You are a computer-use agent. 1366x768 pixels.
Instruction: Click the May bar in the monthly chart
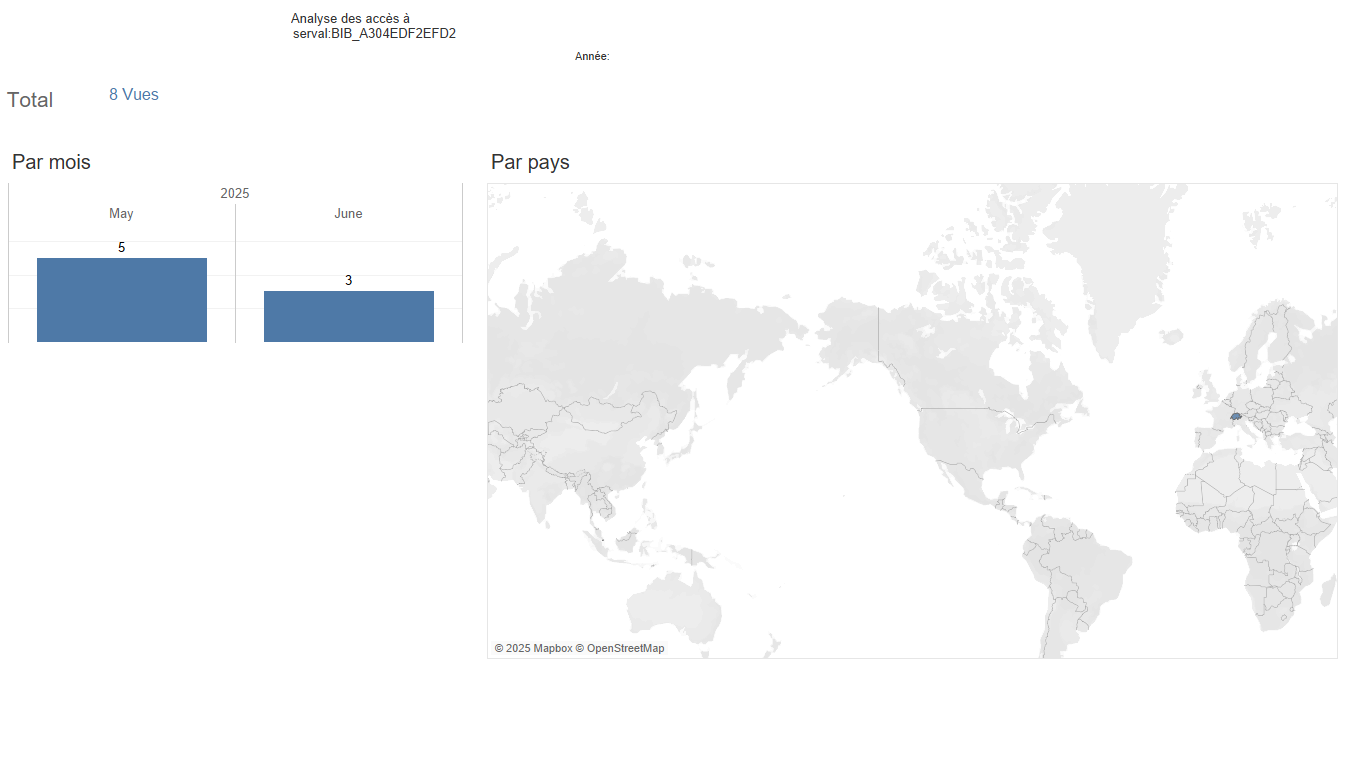122,300
